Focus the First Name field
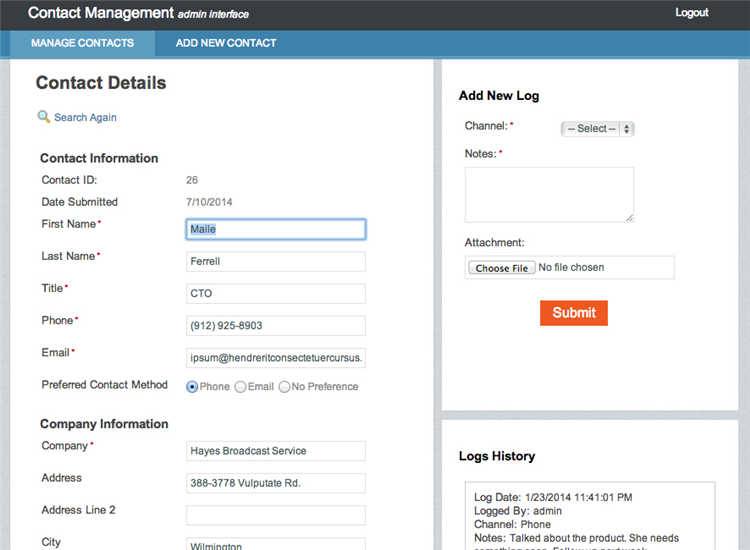750x550 pixels. (x=275, y=229)
